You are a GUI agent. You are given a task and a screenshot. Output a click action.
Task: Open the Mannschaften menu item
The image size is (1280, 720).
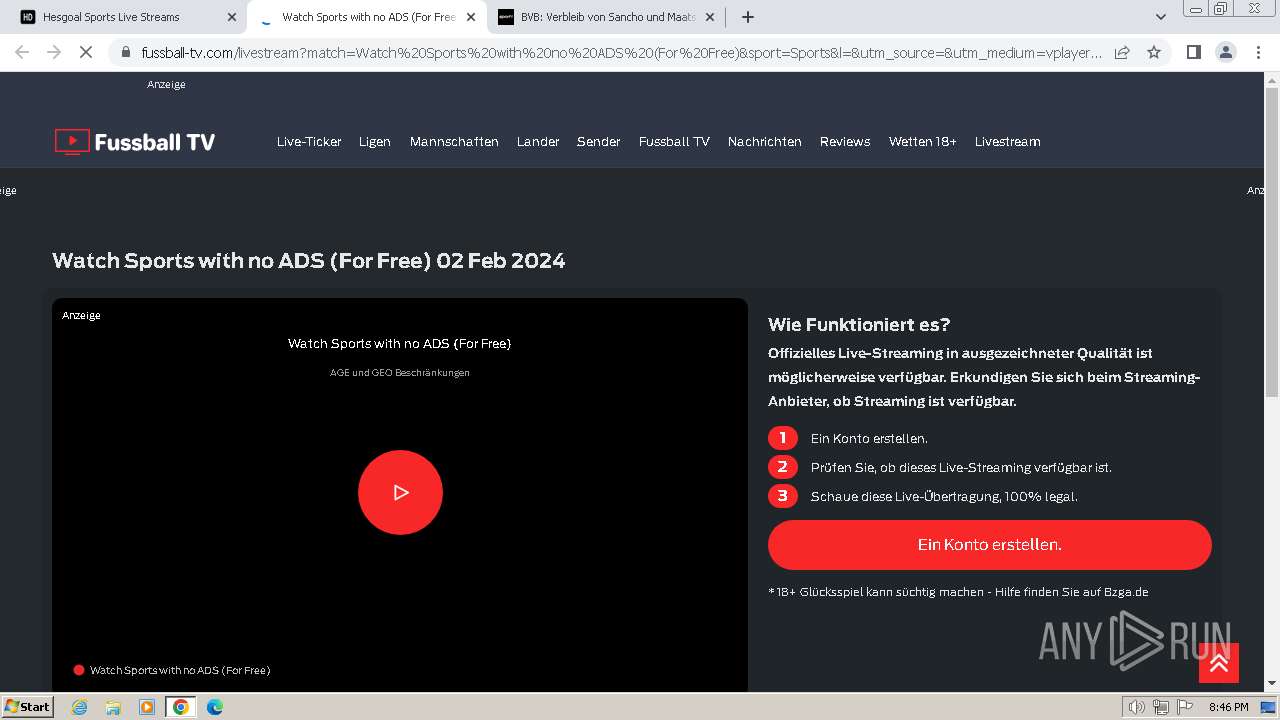pos(454,142)
